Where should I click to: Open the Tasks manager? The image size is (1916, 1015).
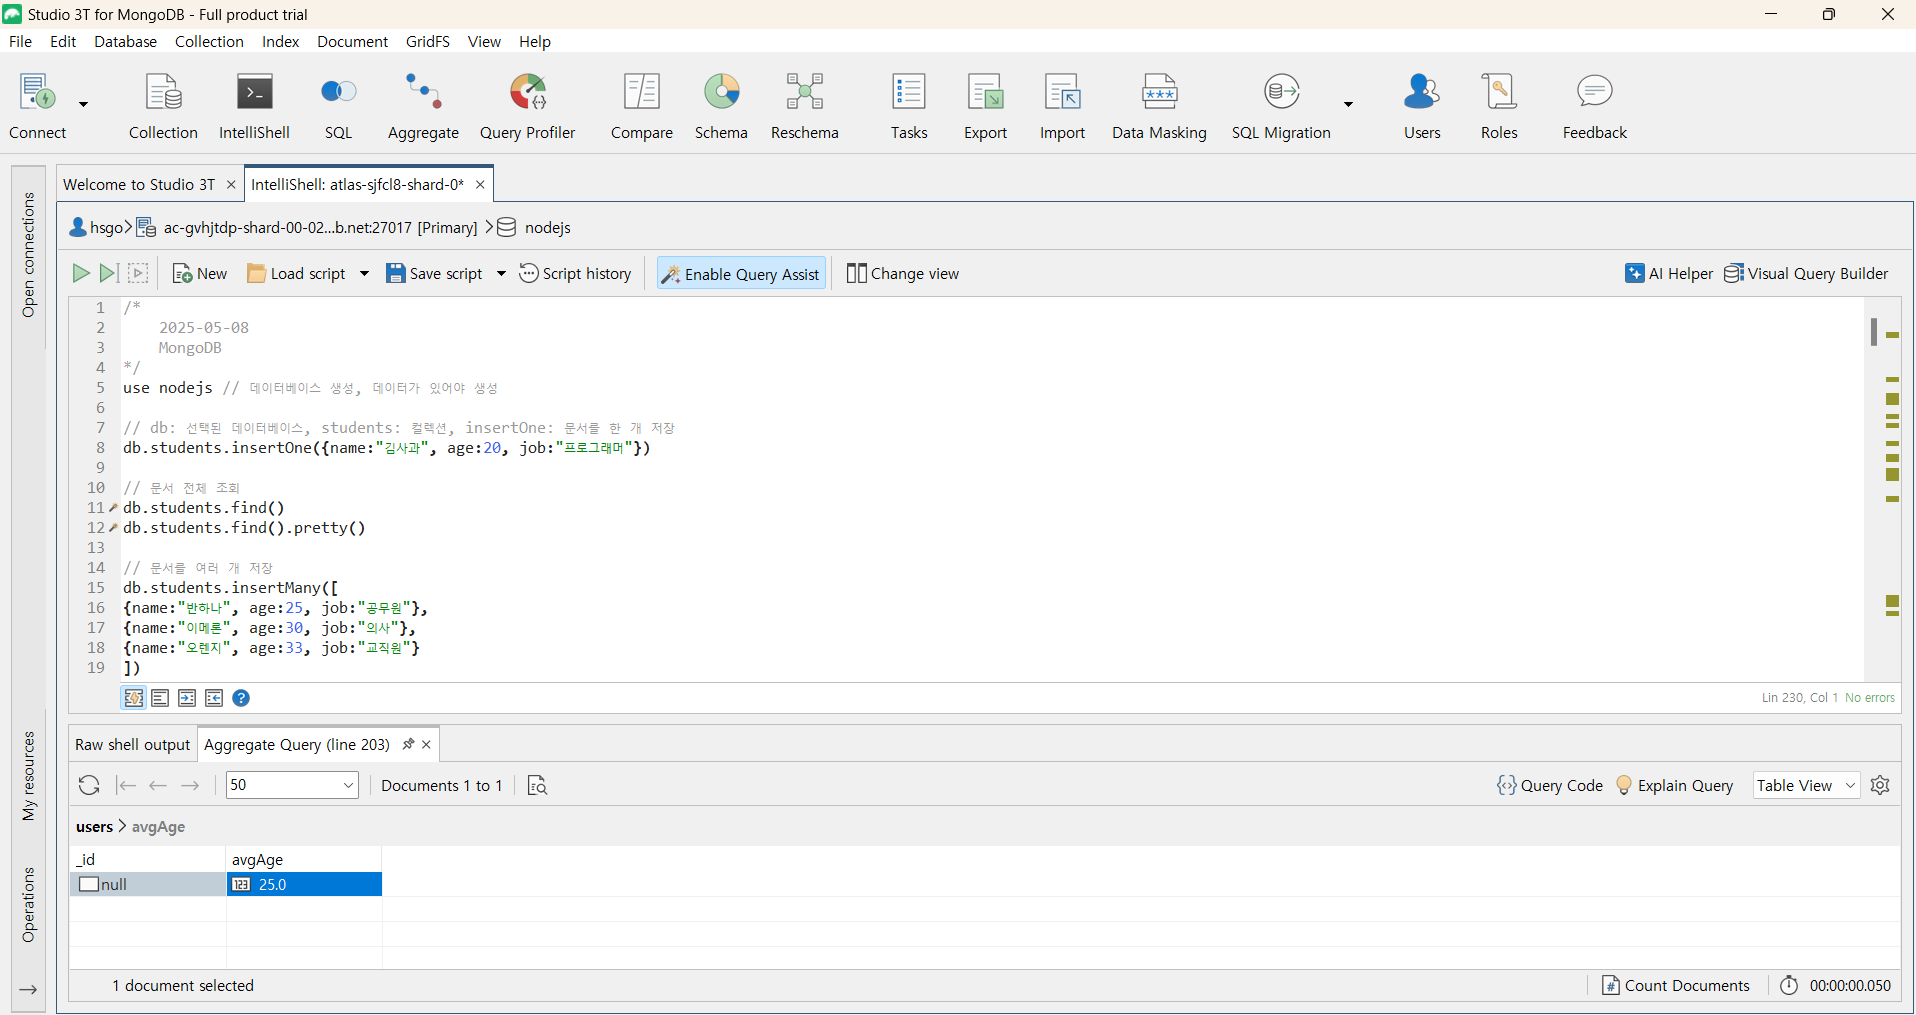click(909, 105)
